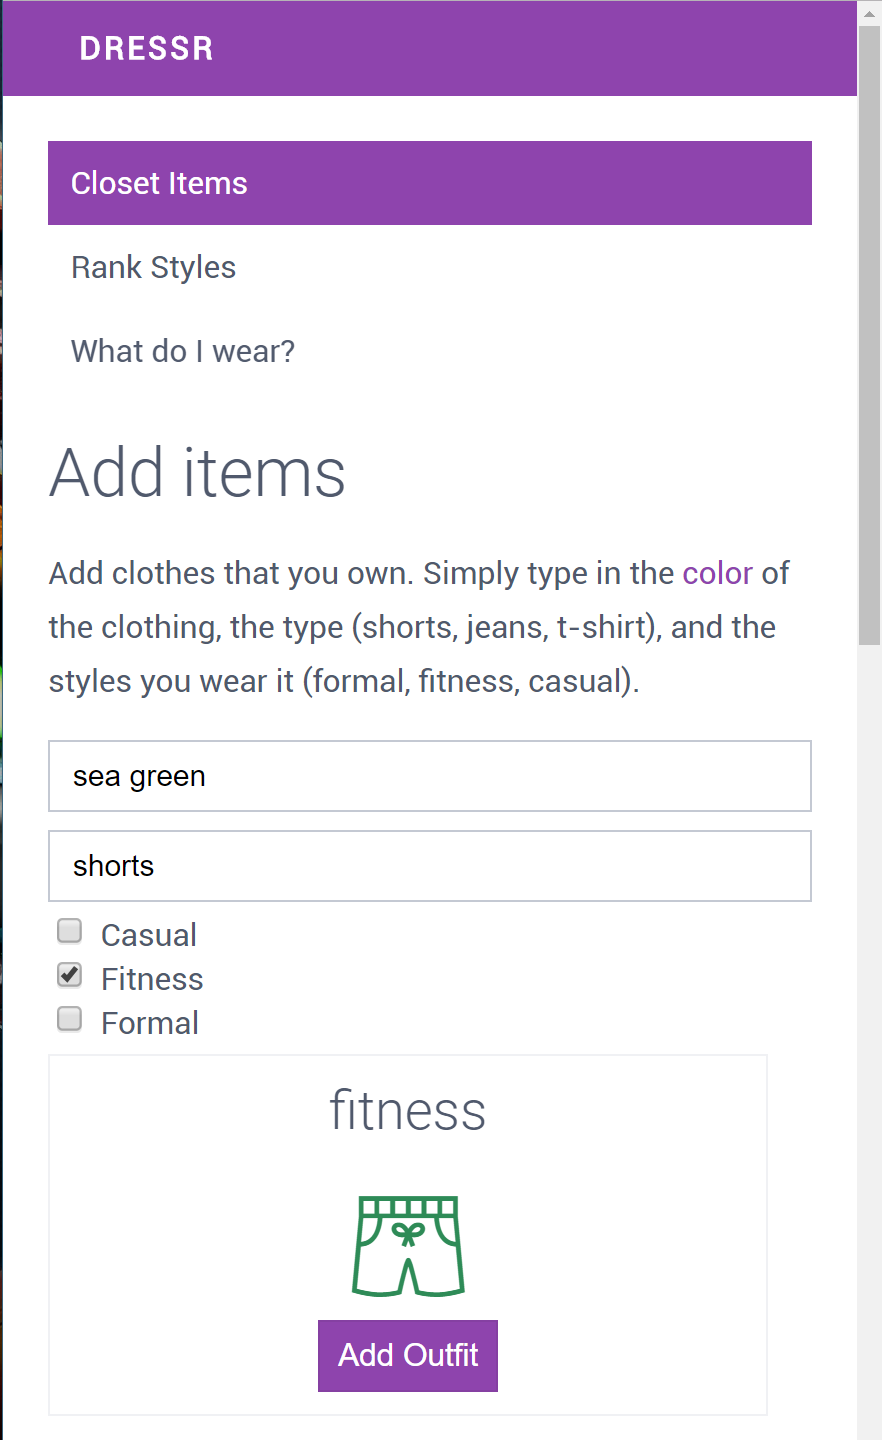882x1440 pixels.
Task: Tick the Formal checkbox
Action: 70,1019
